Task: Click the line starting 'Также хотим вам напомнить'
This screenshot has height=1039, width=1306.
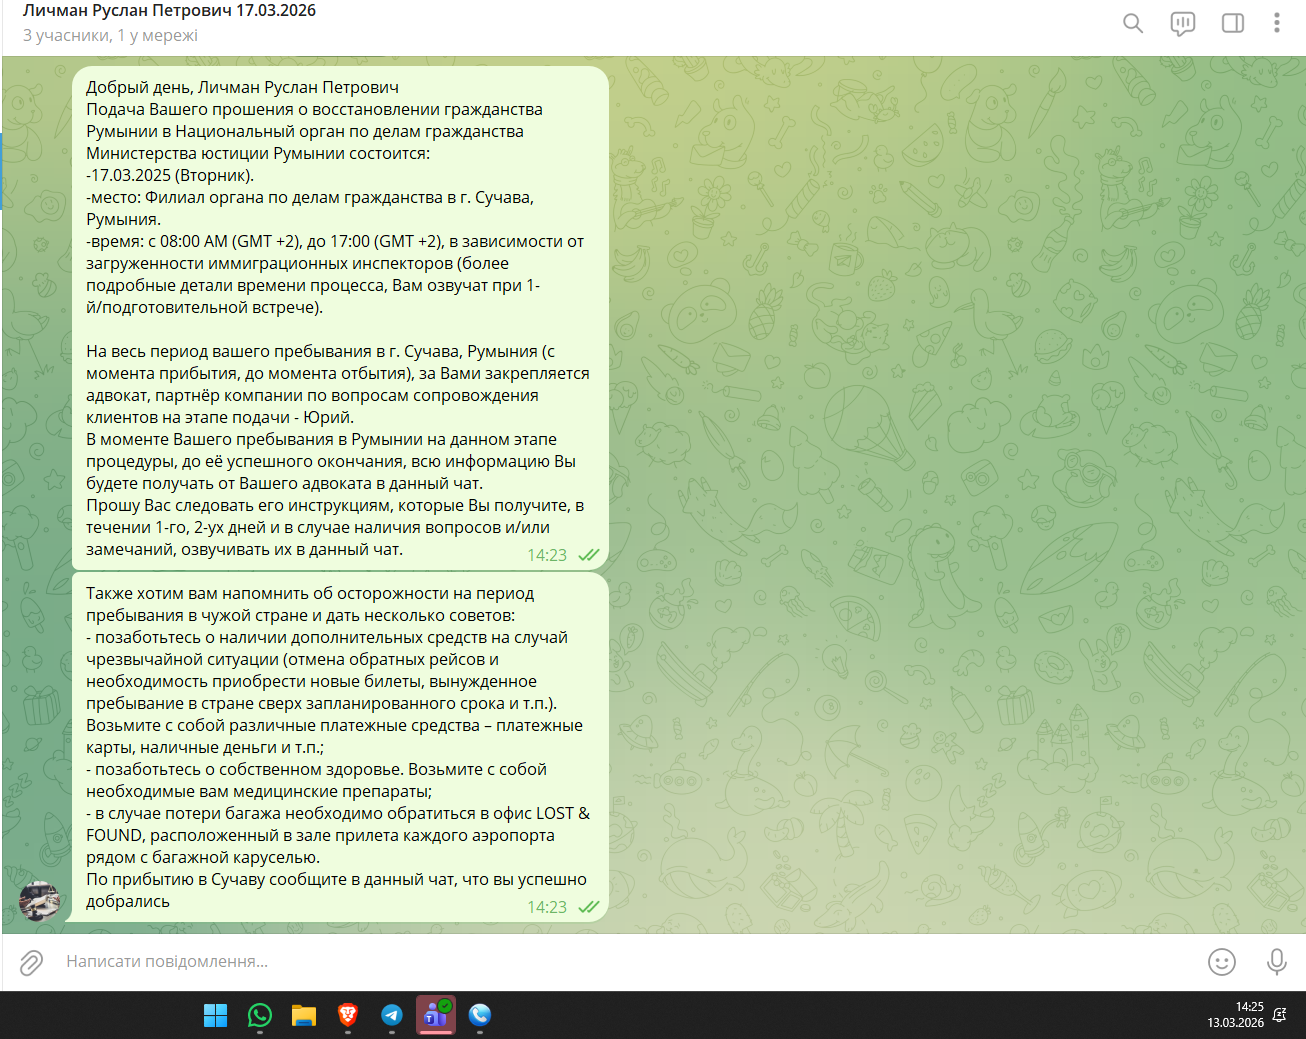Action: pos(310,594)
